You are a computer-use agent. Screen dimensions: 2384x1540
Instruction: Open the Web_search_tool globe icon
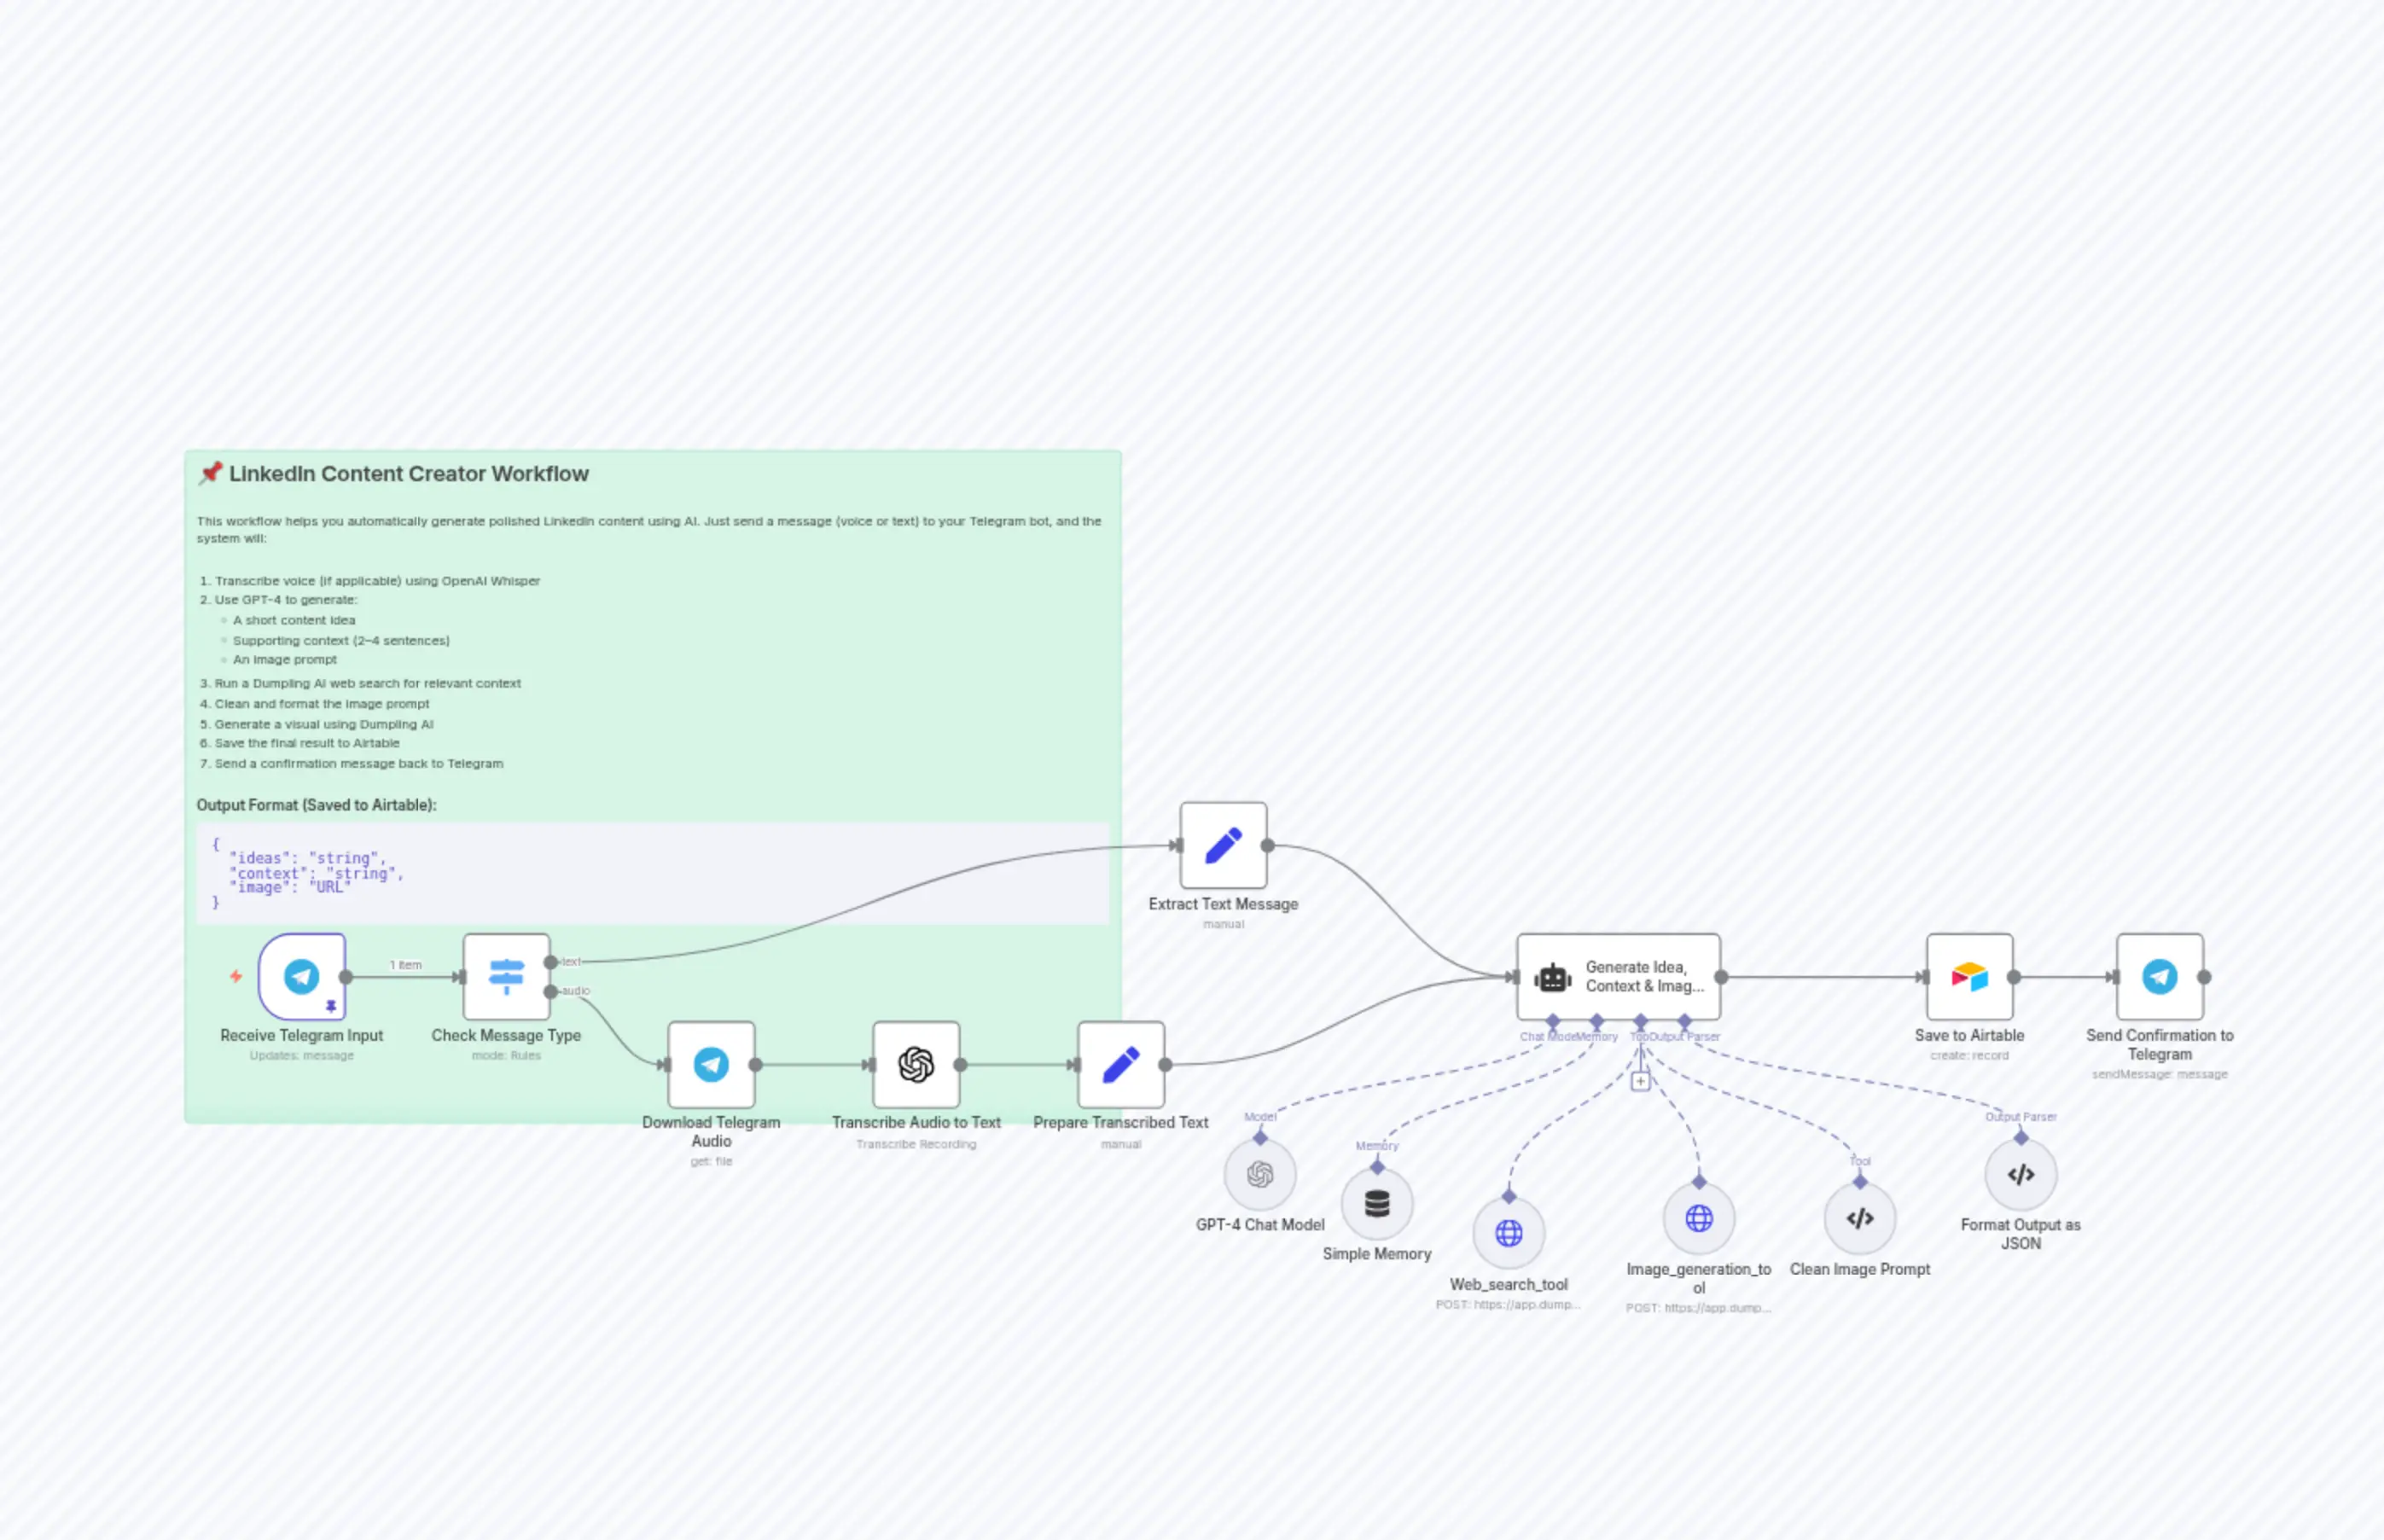pos(1510,1232)
